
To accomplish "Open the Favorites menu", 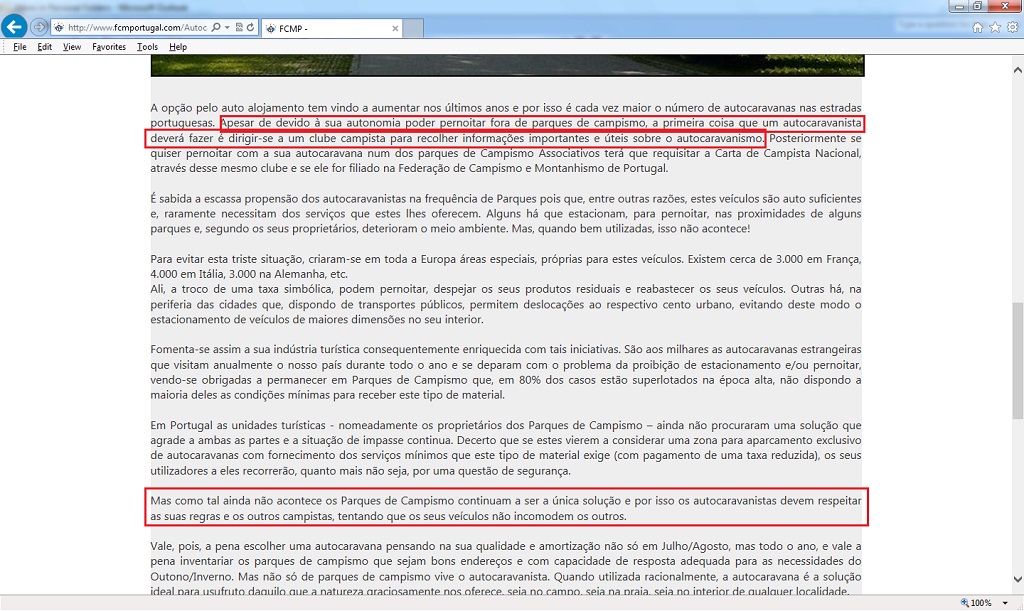I will (109, 47).
